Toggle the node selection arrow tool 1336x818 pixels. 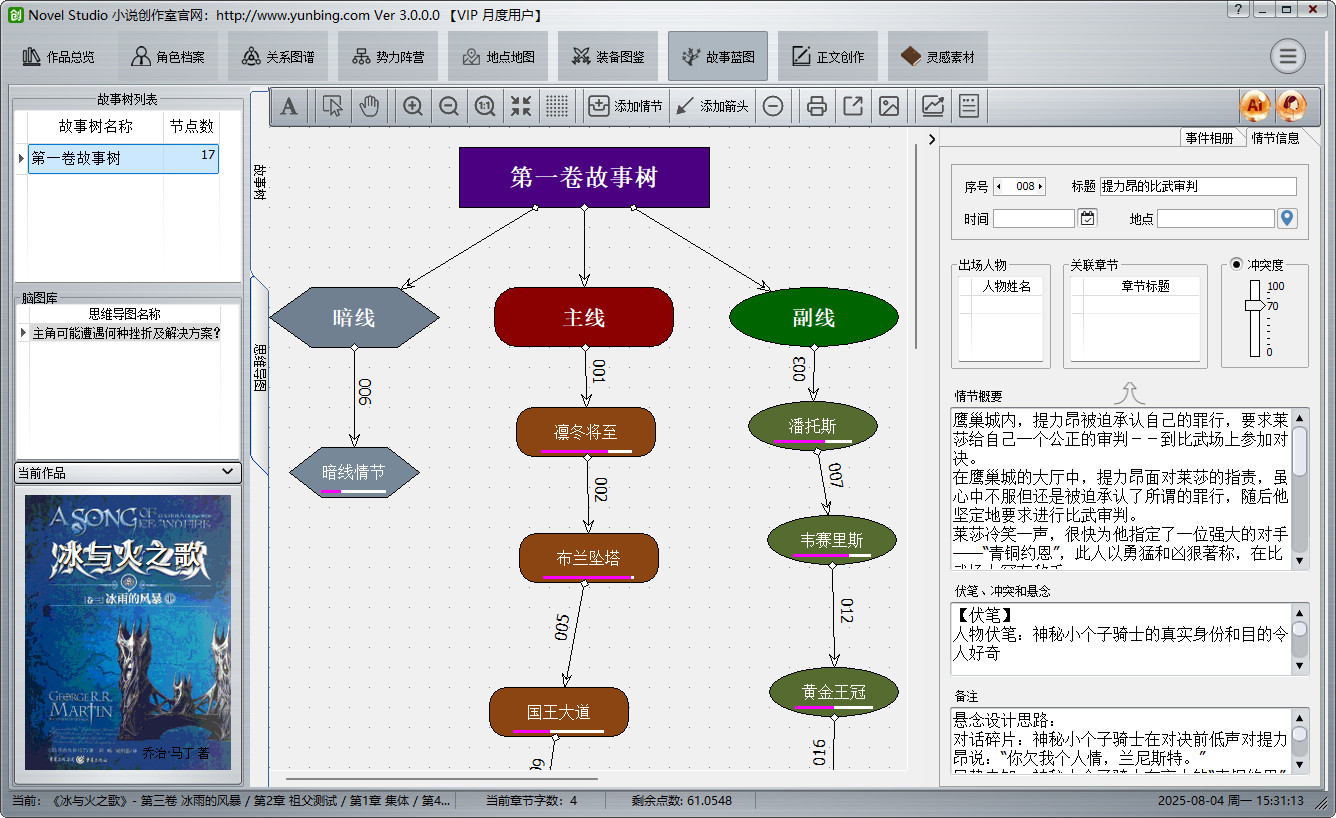331,105
